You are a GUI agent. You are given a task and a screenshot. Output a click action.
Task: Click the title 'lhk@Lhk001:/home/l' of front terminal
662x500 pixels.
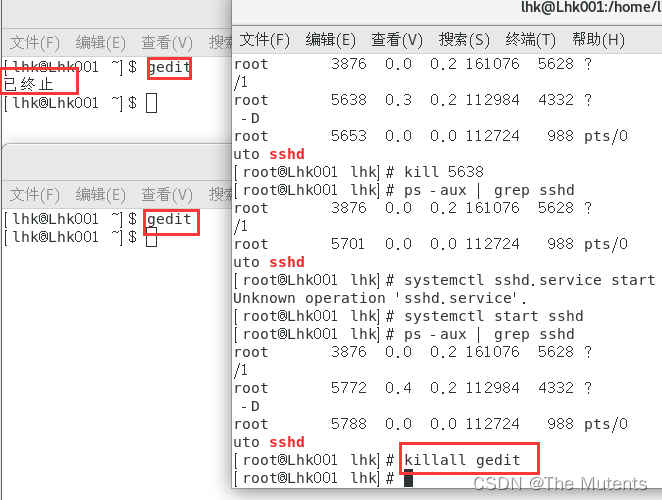pos(591,7)
